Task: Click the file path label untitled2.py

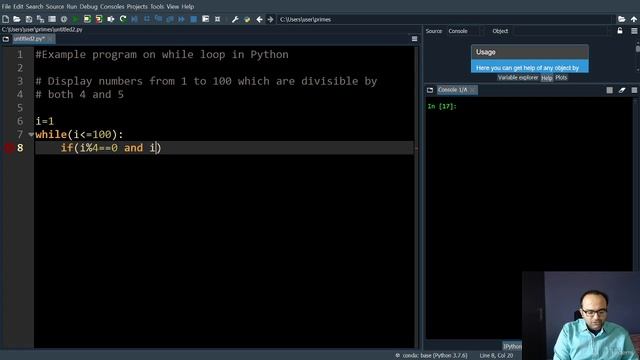Action: (x=42, y=29)
